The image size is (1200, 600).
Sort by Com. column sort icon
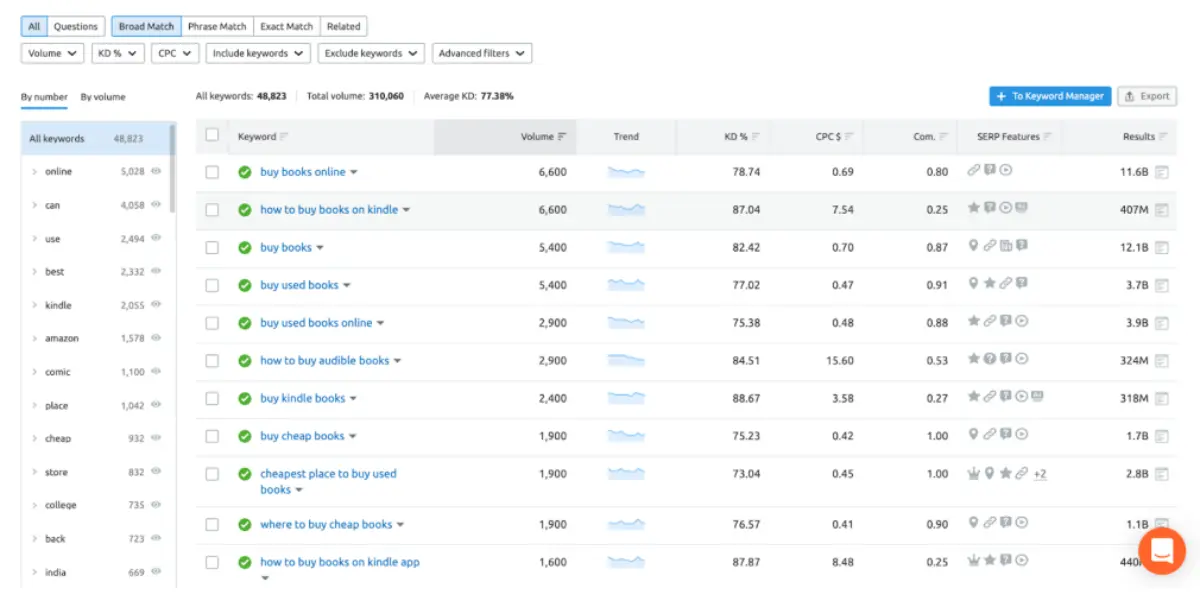point(943,137)
